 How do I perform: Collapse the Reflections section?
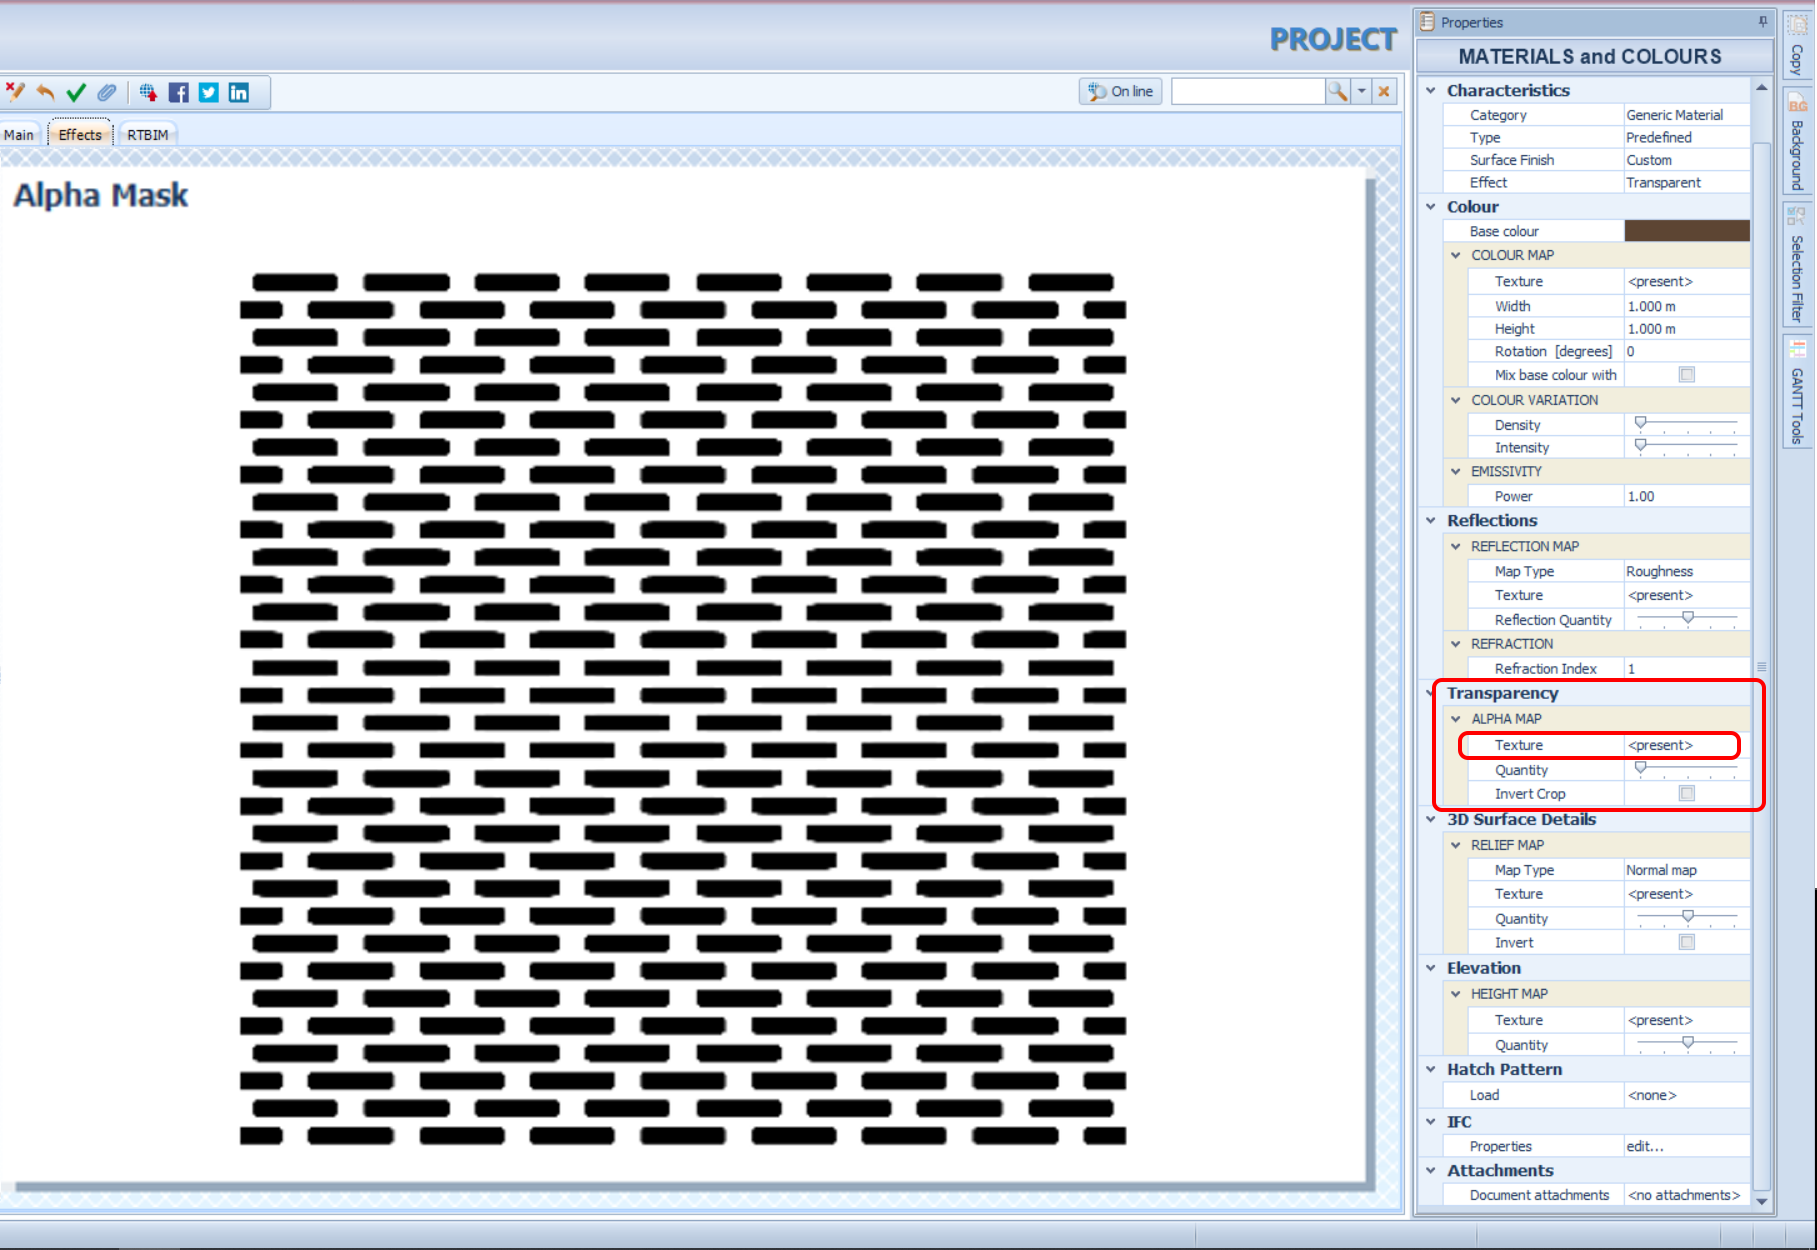[x=1431, y=520]
